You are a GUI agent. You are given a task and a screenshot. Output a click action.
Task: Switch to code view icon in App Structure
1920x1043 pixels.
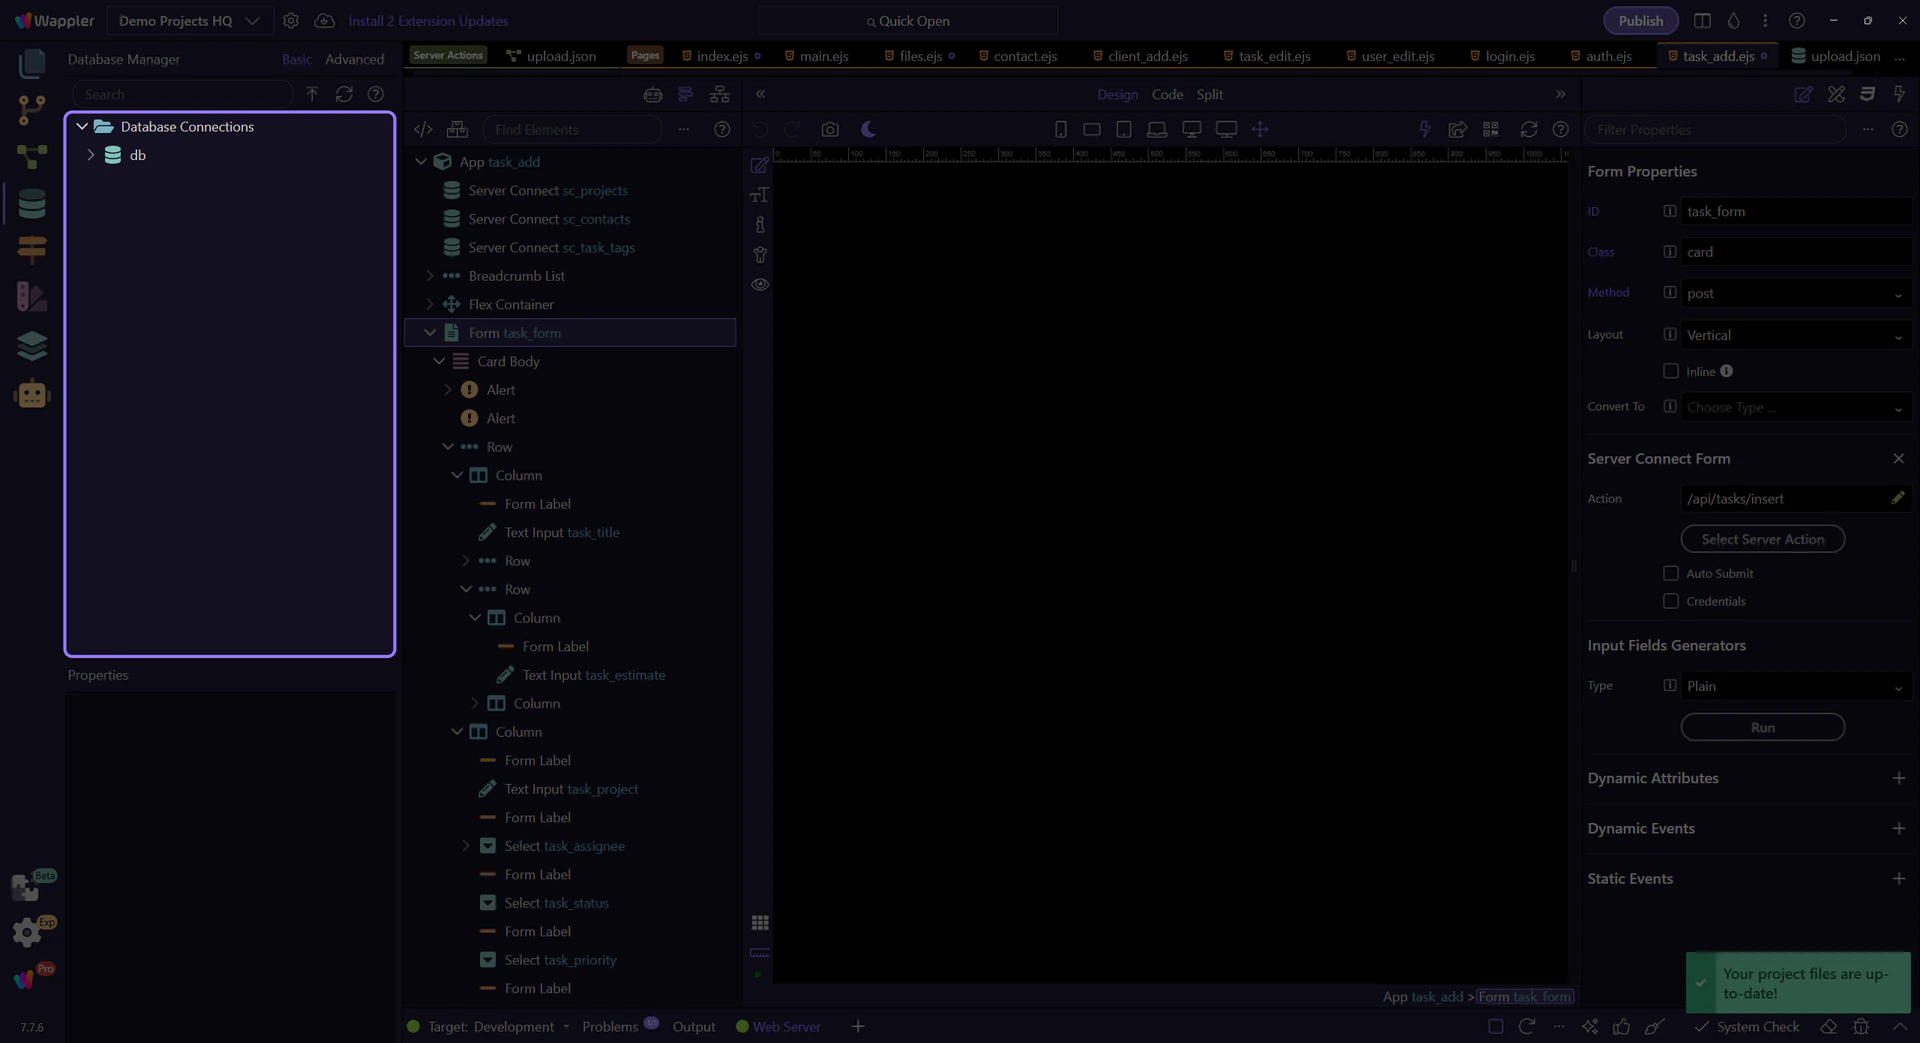423,130
